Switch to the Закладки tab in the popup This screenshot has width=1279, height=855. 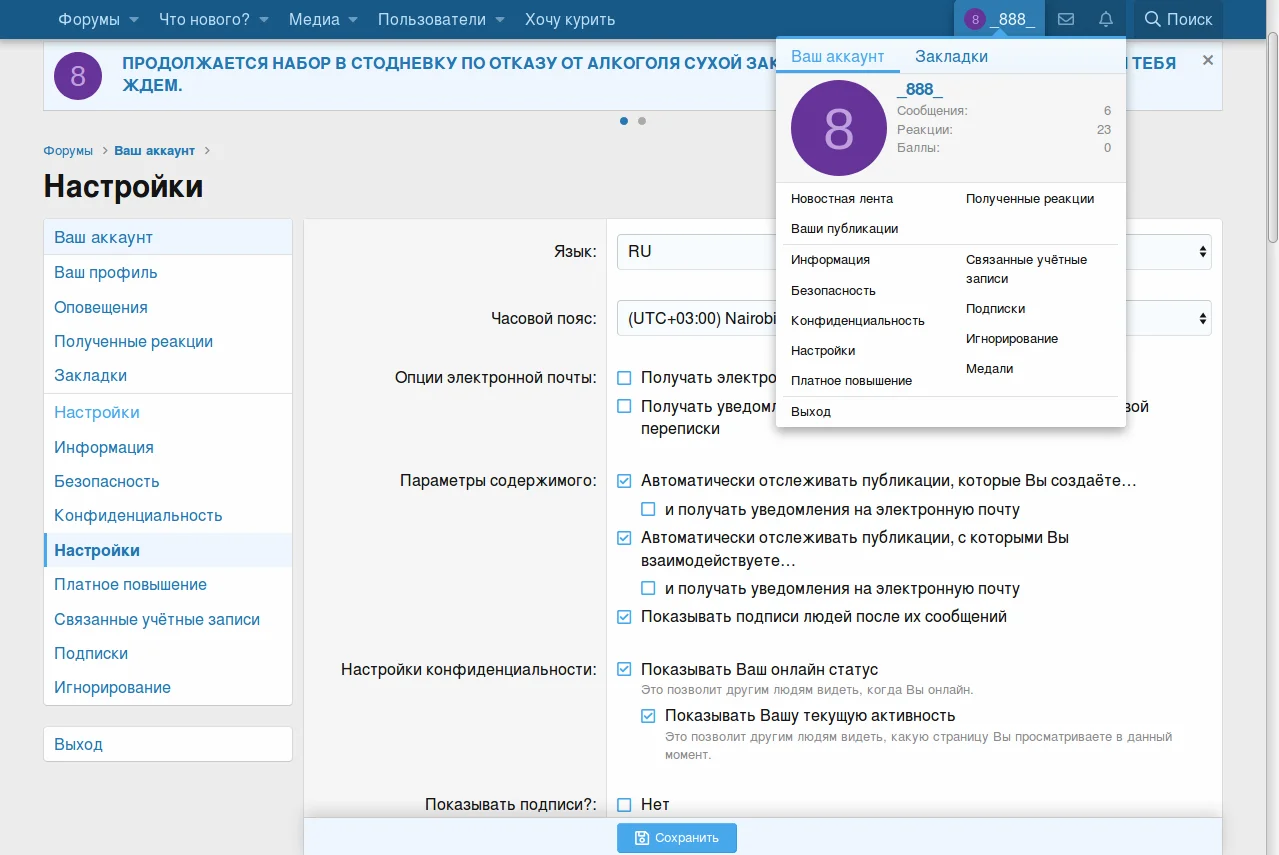point(951,56)
